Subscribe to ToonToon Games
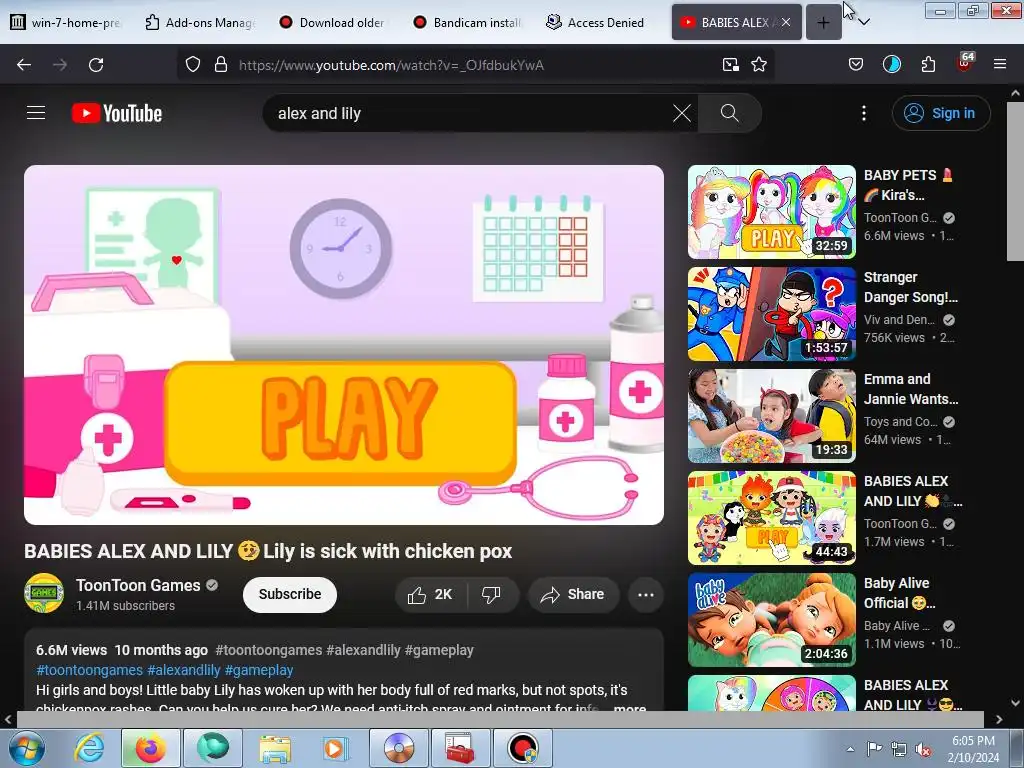 pyautogui.click(x=289, y=594)
